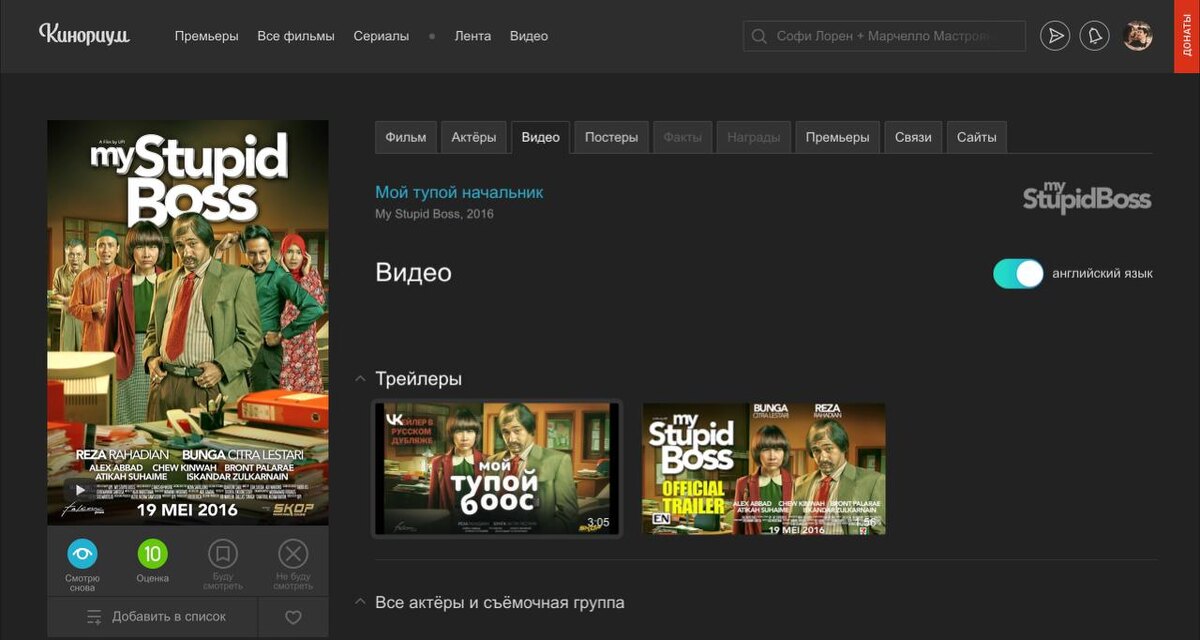Open Лента in top navigation
This screenshot has width=1200, height=640.
[x=473, y=36]
